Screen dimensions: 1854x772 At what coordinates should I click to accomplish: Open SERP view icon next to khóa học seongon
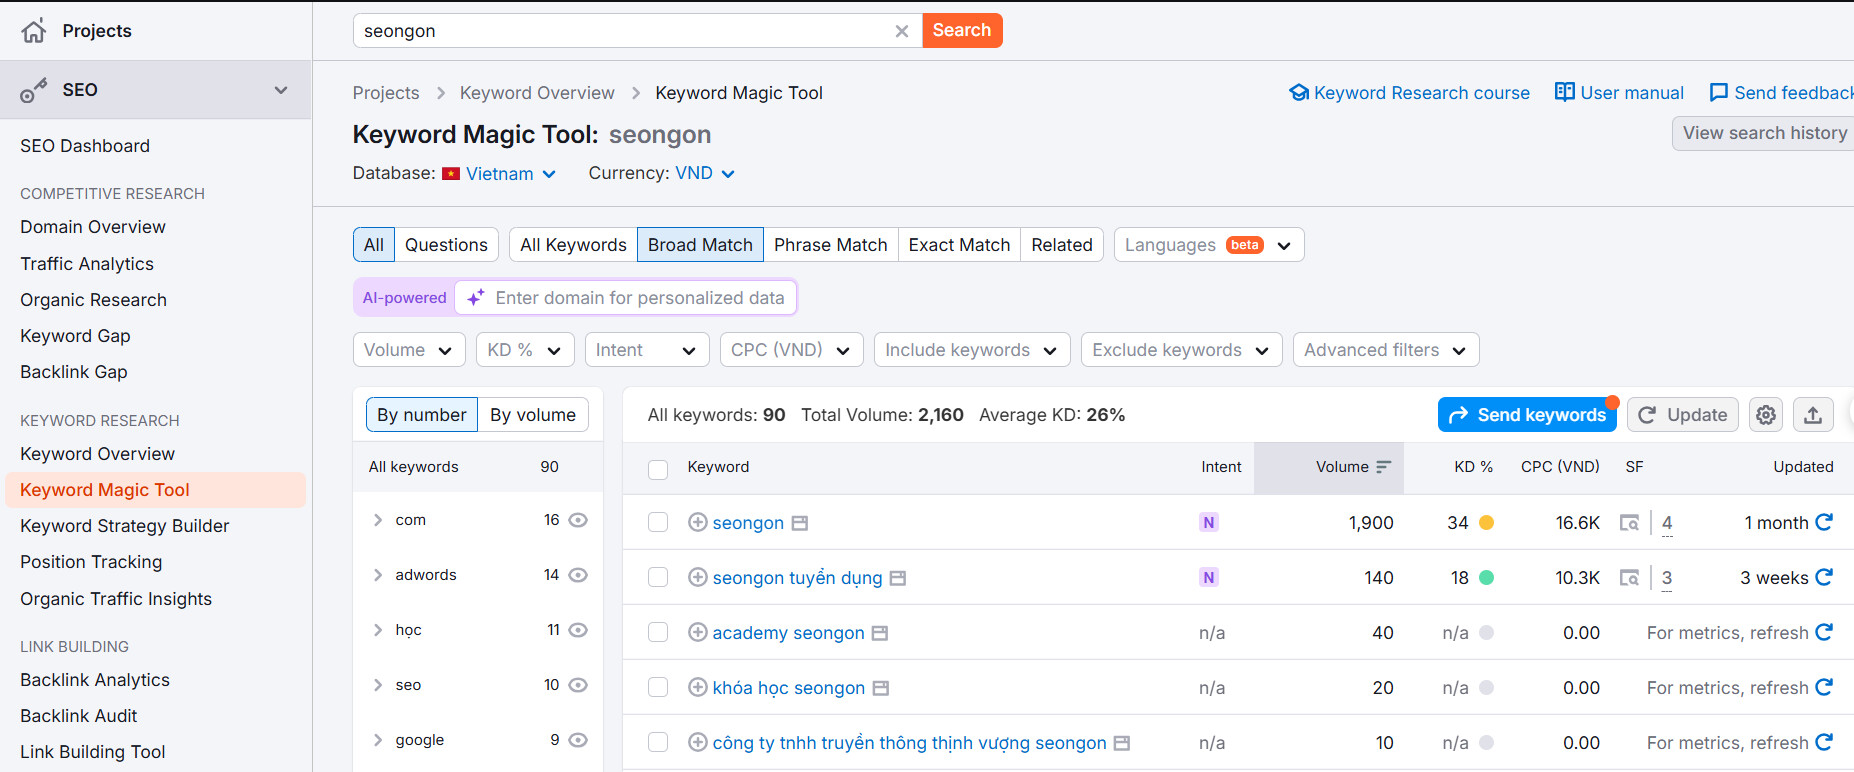click(x=881, y=688)
